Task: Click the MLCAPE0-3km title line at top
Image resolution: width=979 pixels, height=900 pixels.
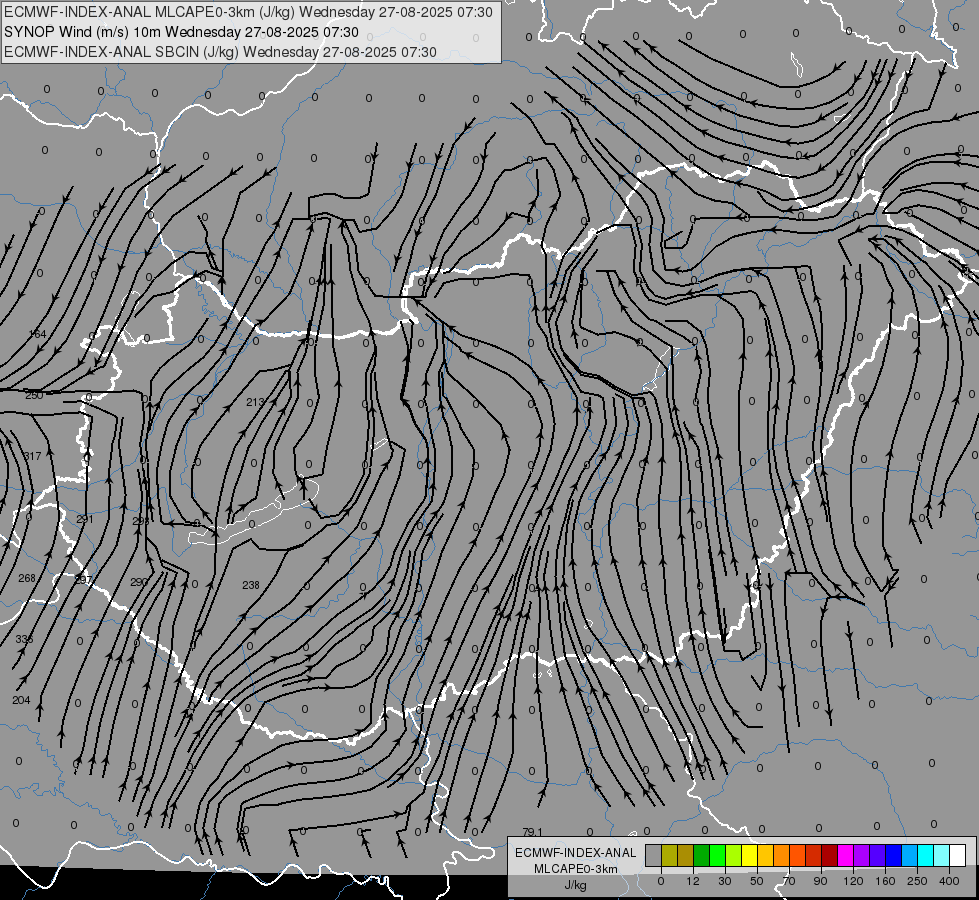Action: 248,12
